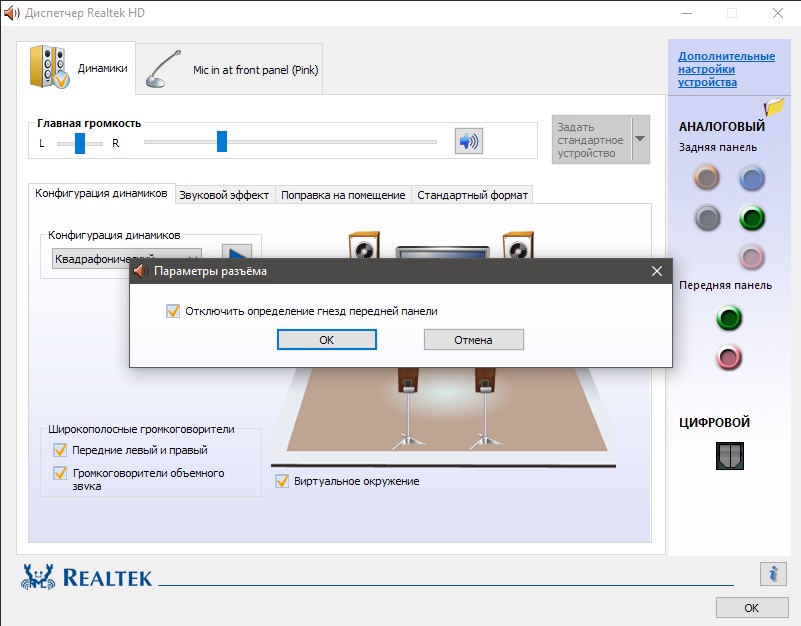801x626 pixels.
Task: Click the digital optical output icon
Action: coord(729,455)
